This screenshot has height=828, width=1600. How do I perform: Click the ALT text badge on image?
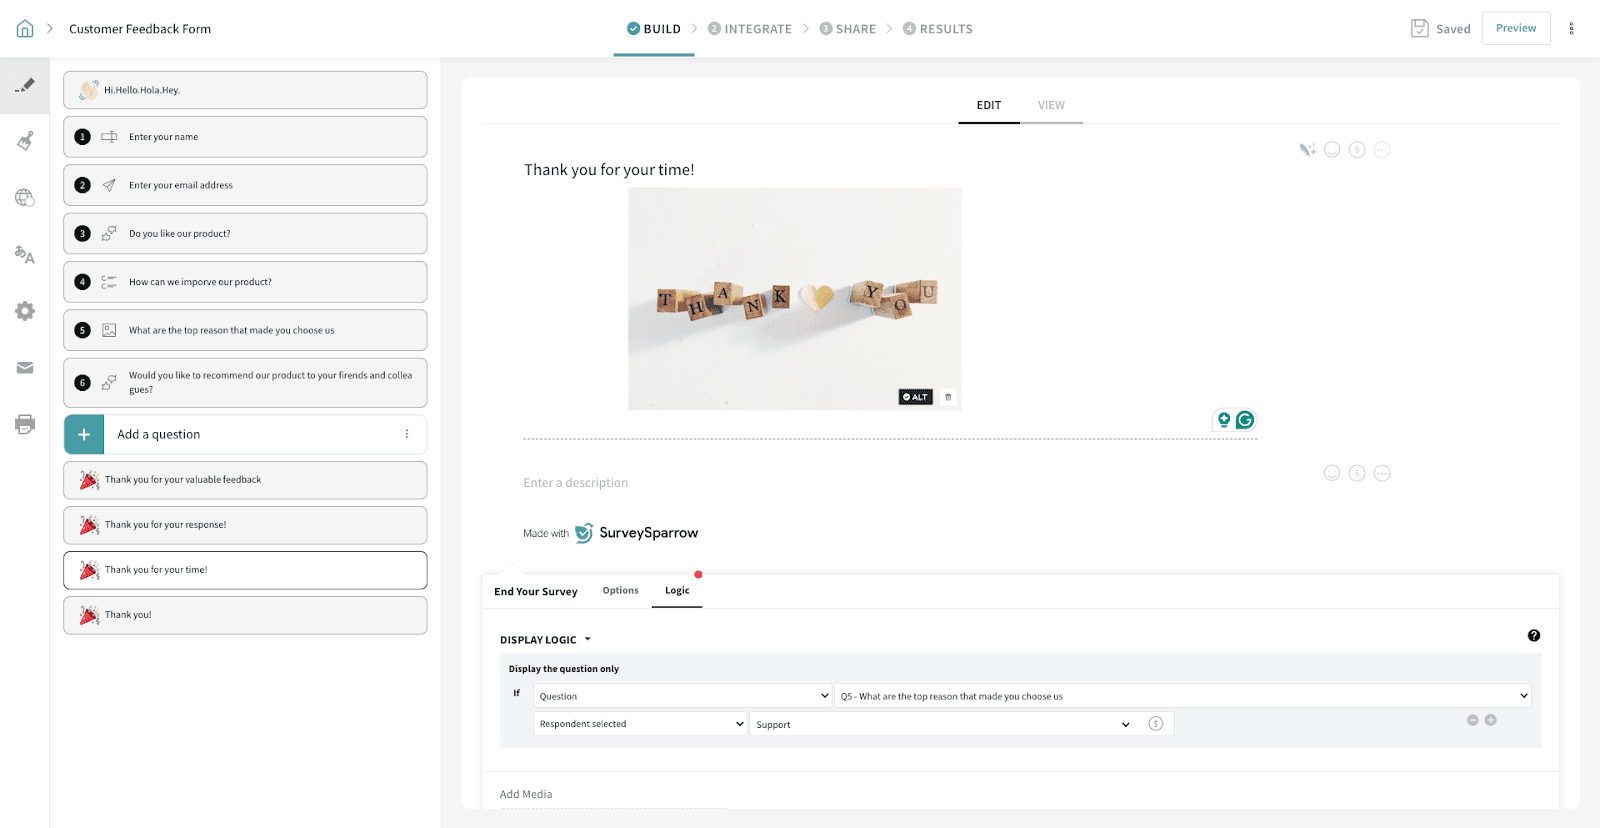(915, 397)
